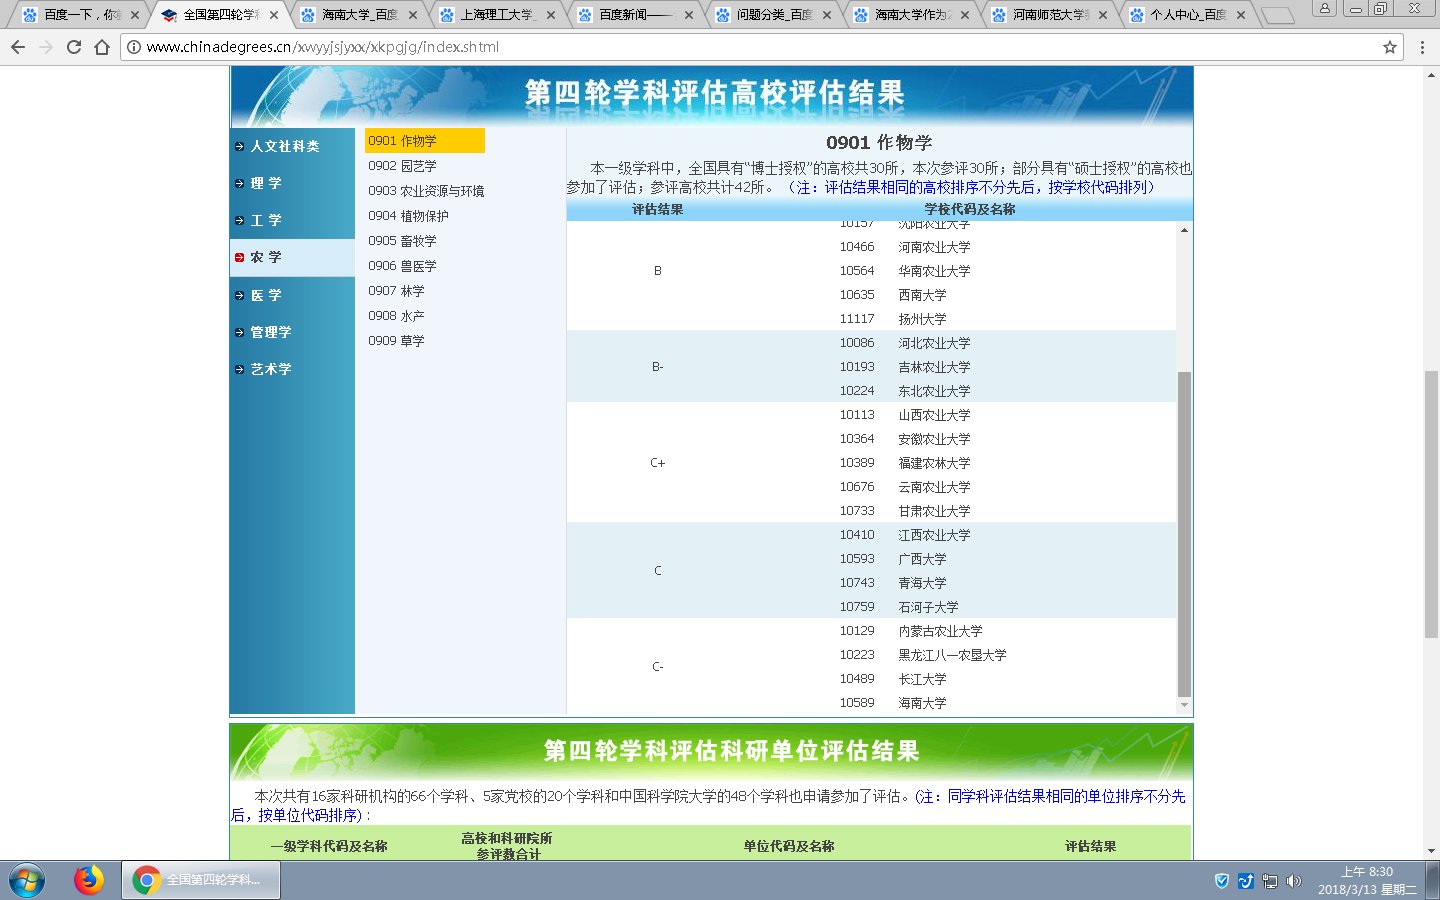
Task: Open the browser home page
Action: point(101,46)
